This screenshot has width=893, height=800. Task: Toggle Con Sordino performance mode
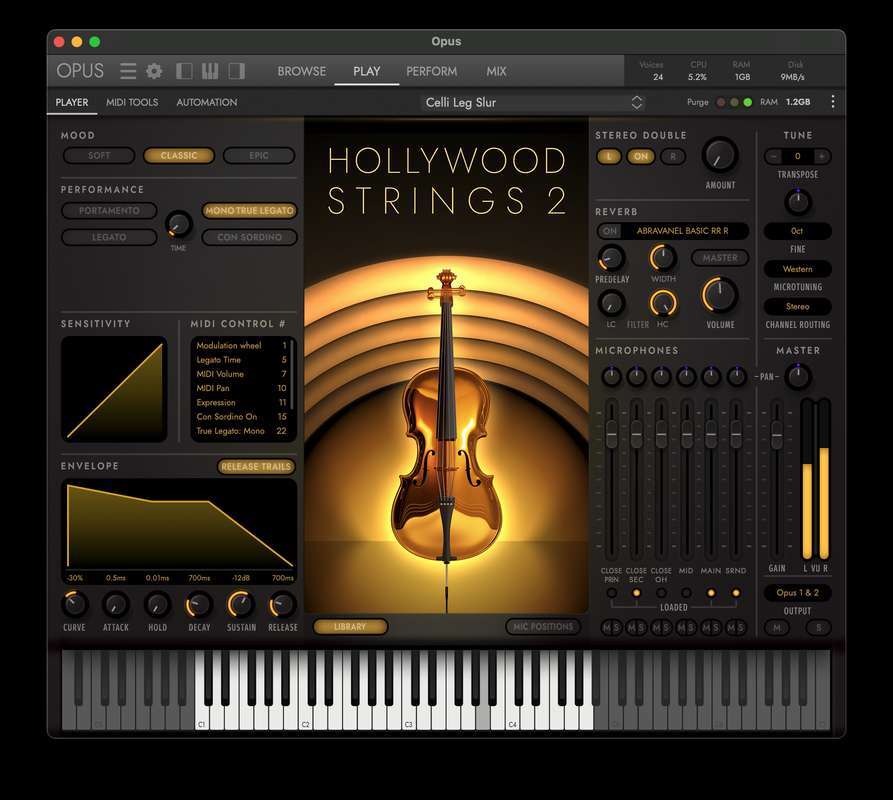[248, 237]
